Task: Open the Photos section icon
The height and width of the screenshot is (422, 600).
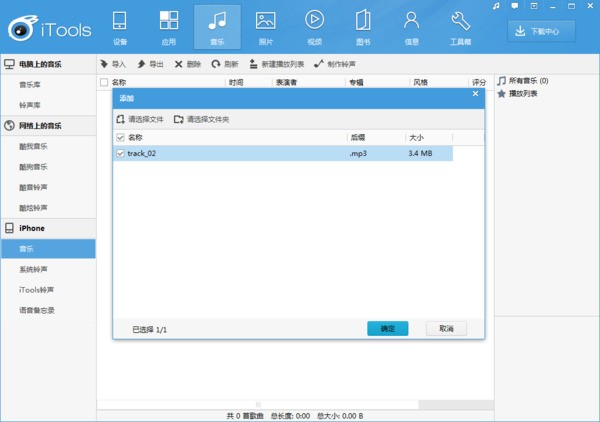Action: click(266, 21)
